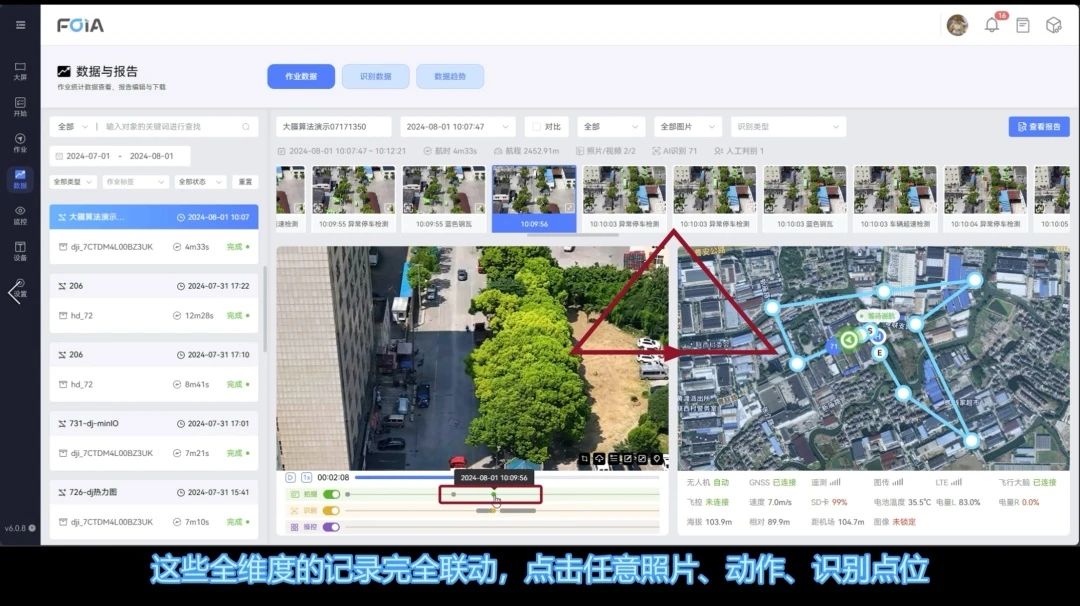
Task: Toggle the hamburger menu icon
Action: [x=20, y=25]
